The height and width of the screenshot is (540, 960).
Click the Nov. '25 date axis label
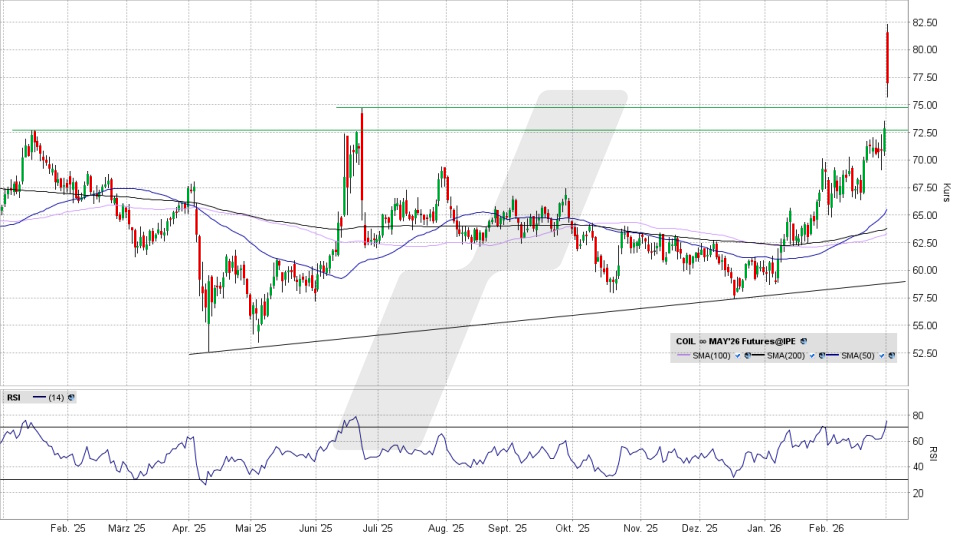(640, 528)
